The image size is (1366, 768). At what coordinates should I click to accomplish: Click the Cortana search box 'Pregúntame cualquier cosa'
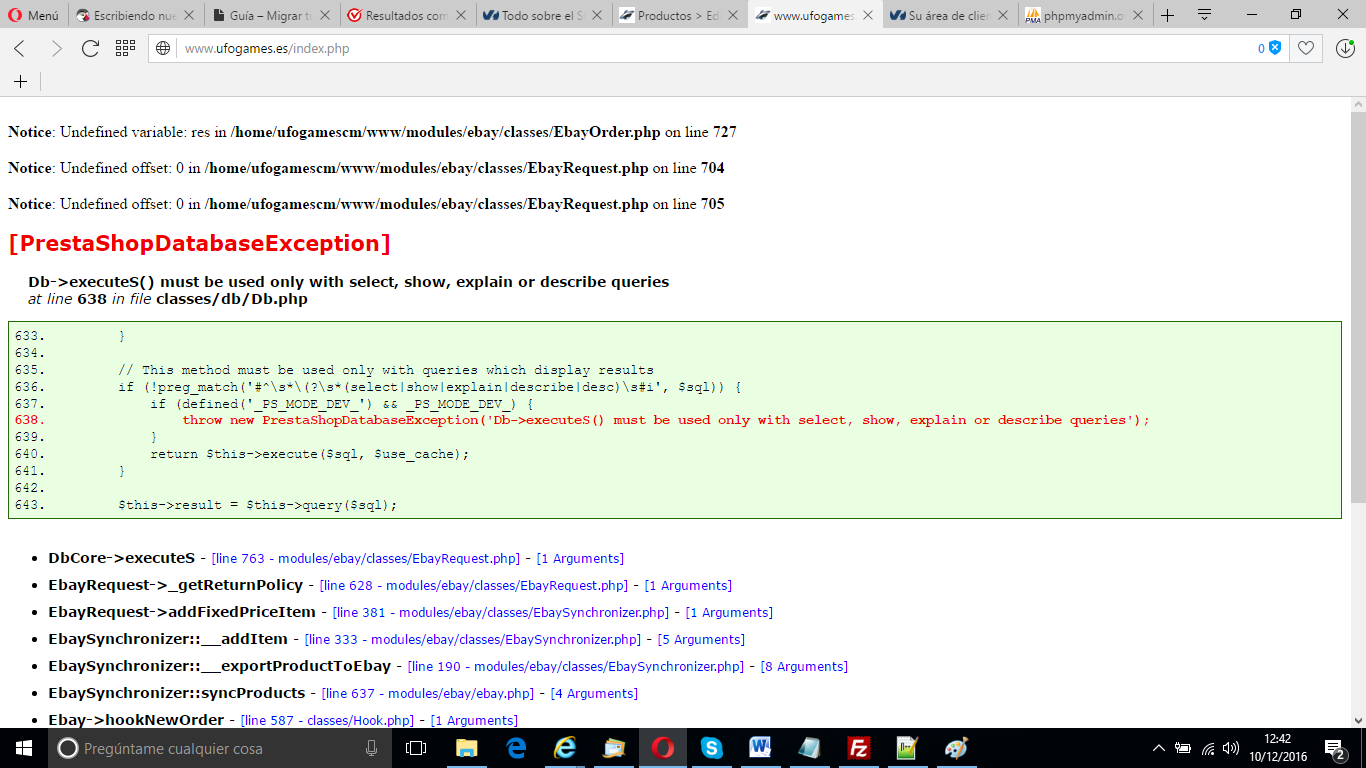point(220,748)
